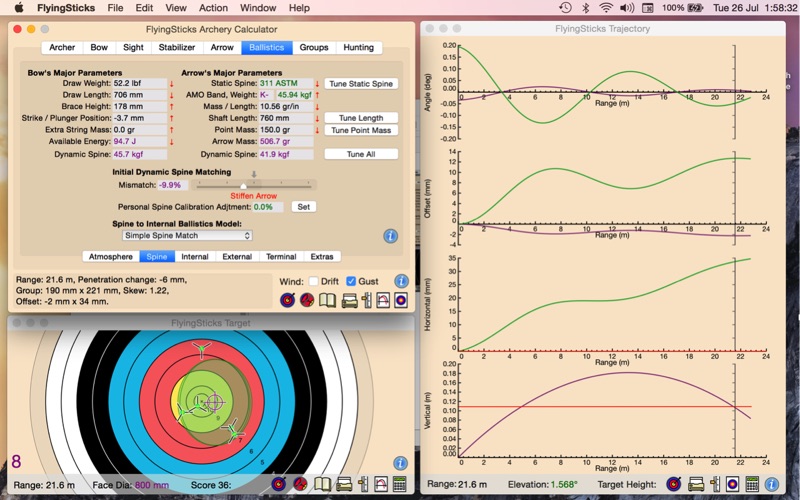Screen dimensions: 800x500
Task: Open the View menu
Action: click(x=176, y=8)
